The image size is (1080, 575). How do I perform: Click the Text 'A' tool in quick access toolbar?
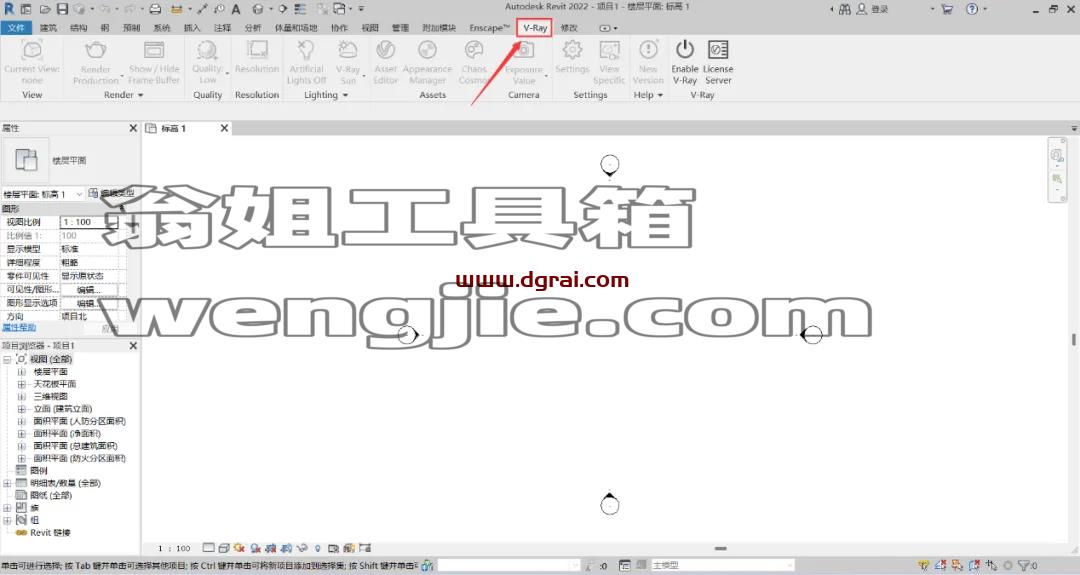click(236, 9)
